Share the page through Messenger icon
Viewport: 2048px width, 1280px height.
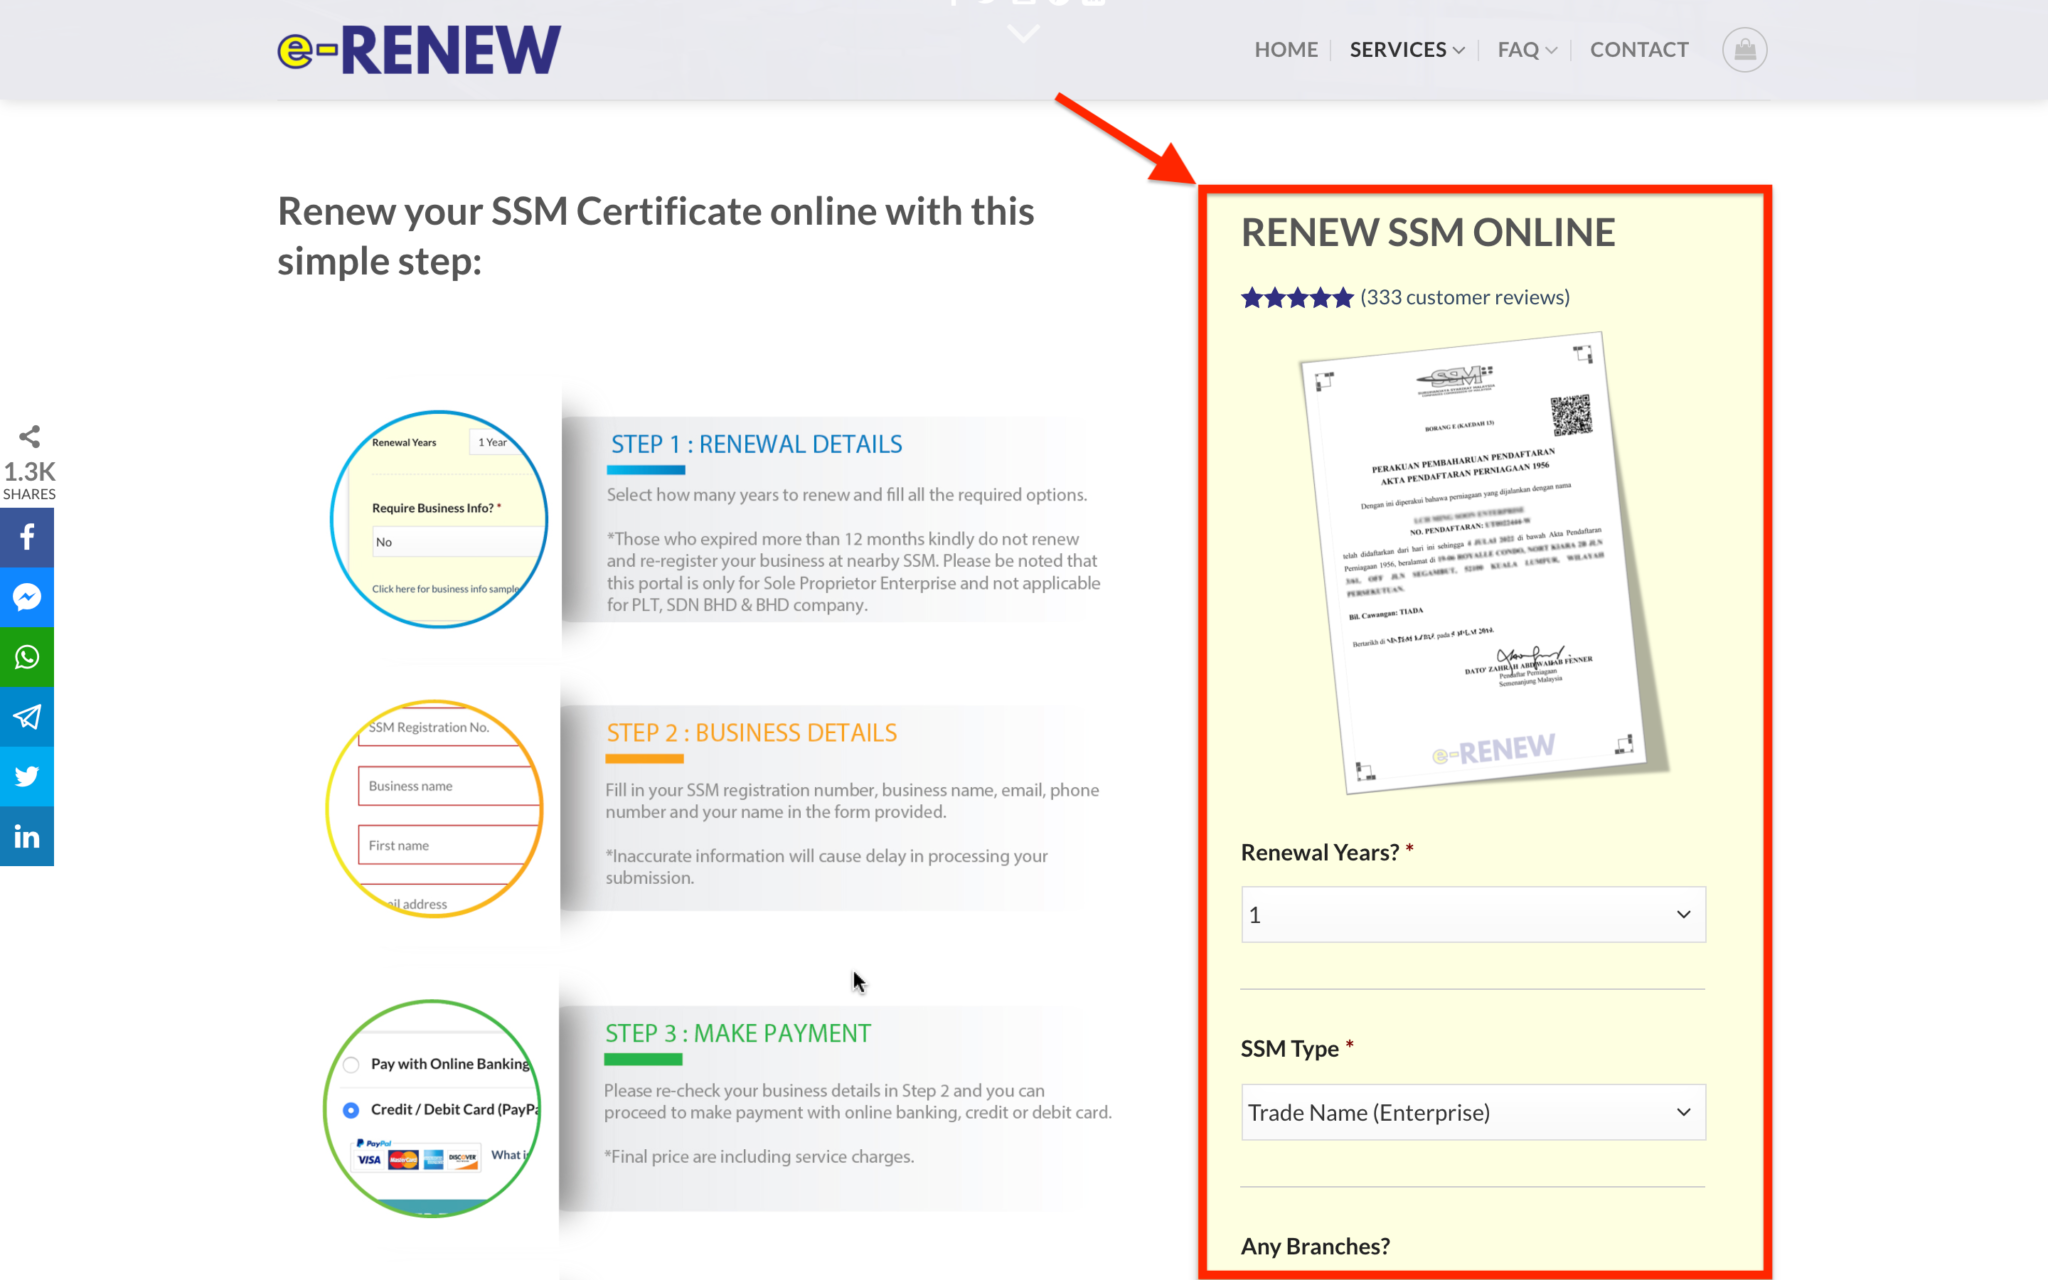click(x=27, y=597)
